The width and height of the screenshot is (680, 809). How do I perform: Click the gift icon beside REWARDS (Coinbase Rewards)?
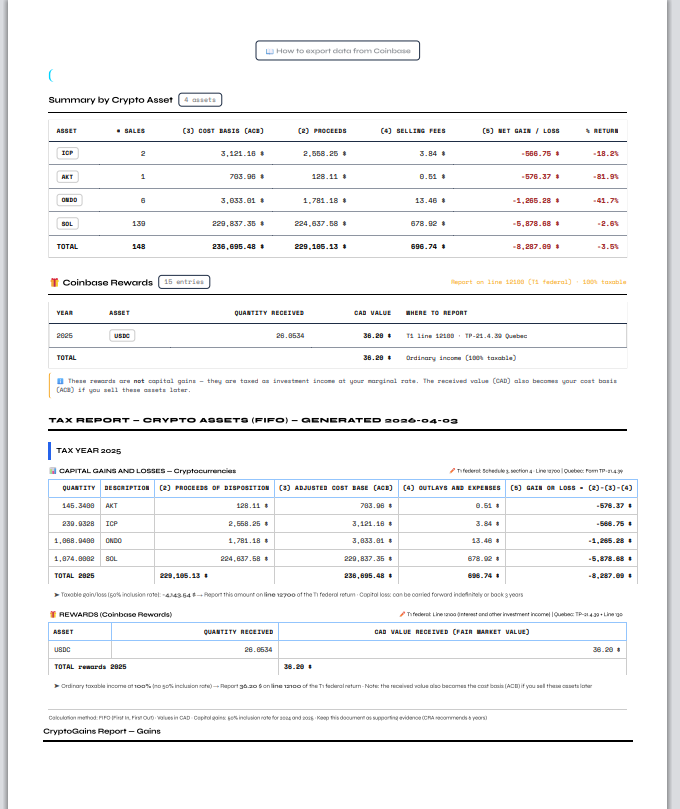click(x=52, y=614)
